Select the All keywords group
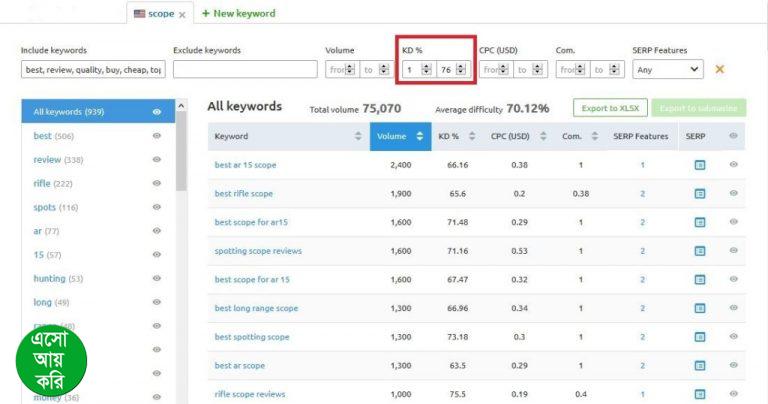768x404 pixels. pos(90,112)
